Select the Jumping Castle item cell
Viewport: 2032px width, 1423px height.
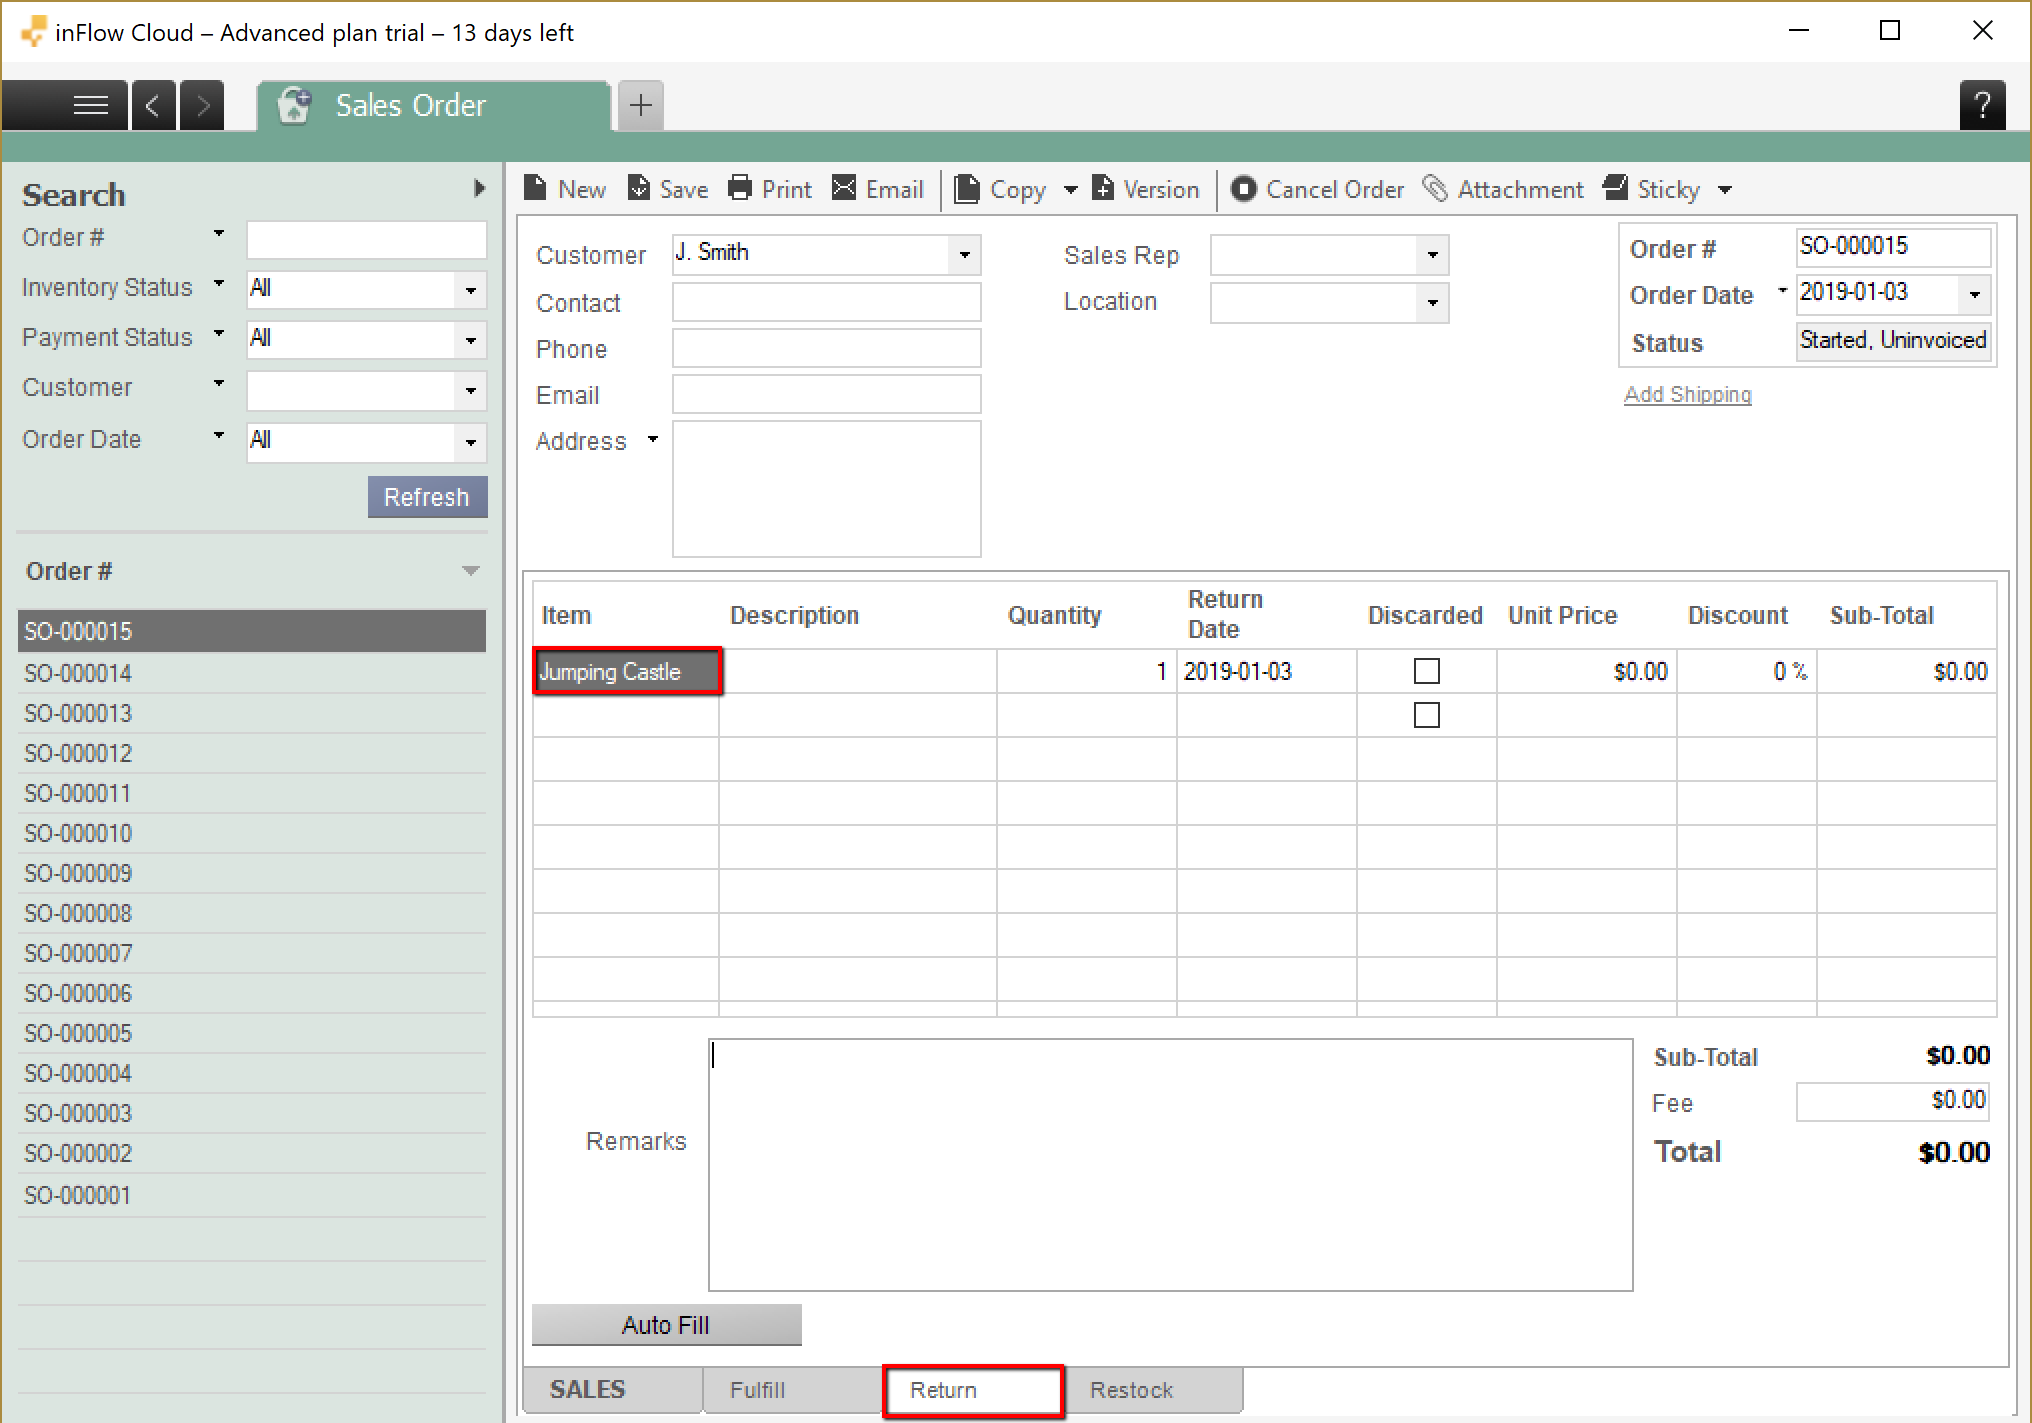626,671
